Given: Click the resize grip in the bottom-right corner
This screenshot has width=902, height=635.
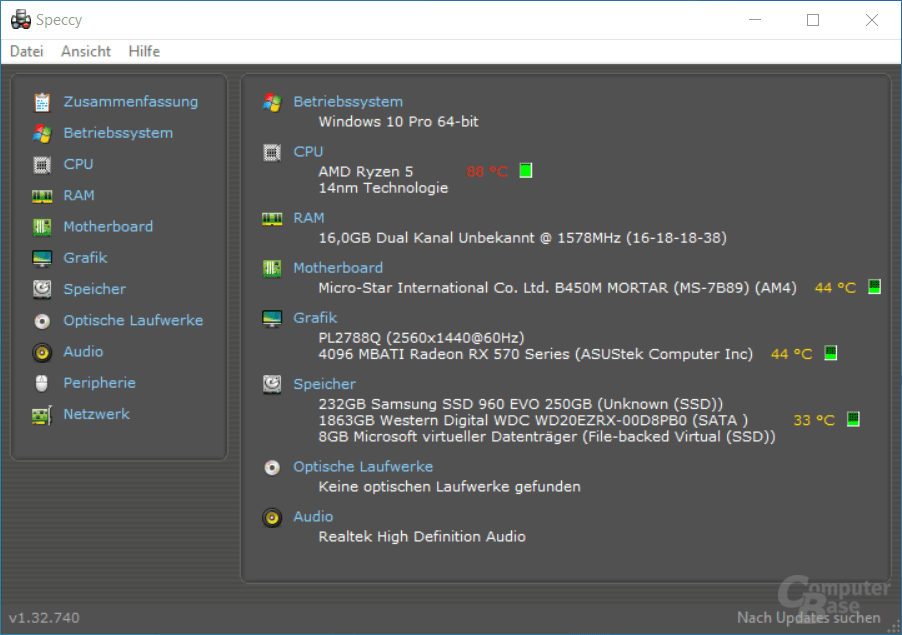Looking at the screenshot, I should (895, 628).
